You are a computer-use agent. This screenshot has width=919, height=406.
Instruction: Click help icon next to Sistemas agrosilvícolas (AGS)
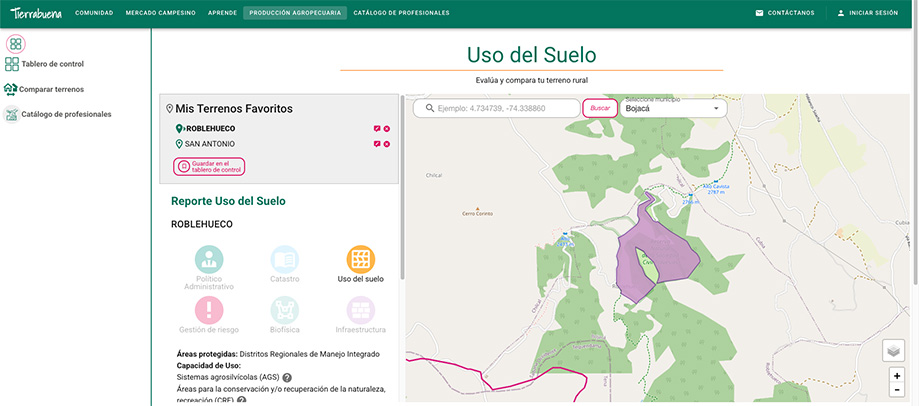pyautogui.click(x=288, y=377)
